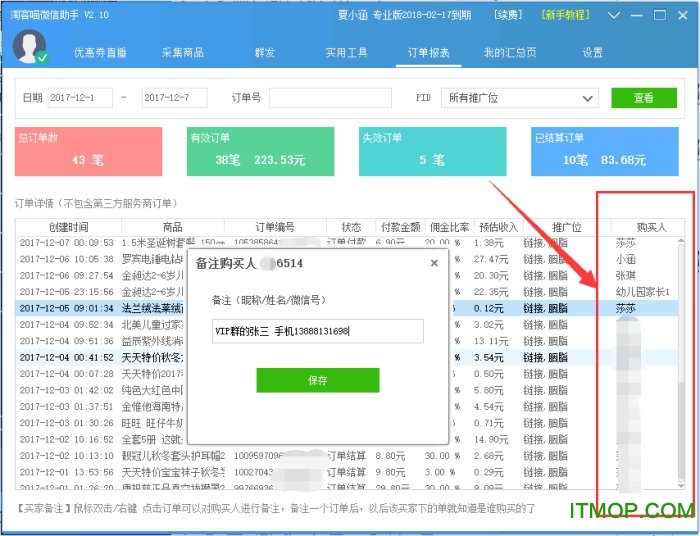Click the user avatar profile icon
Viewport: 700px width, 536px height.
point(30,47)
